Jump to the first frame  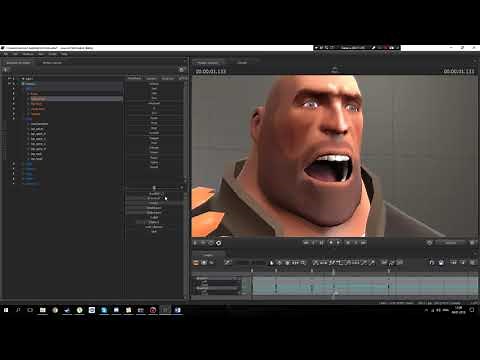[x=306, y=243]
